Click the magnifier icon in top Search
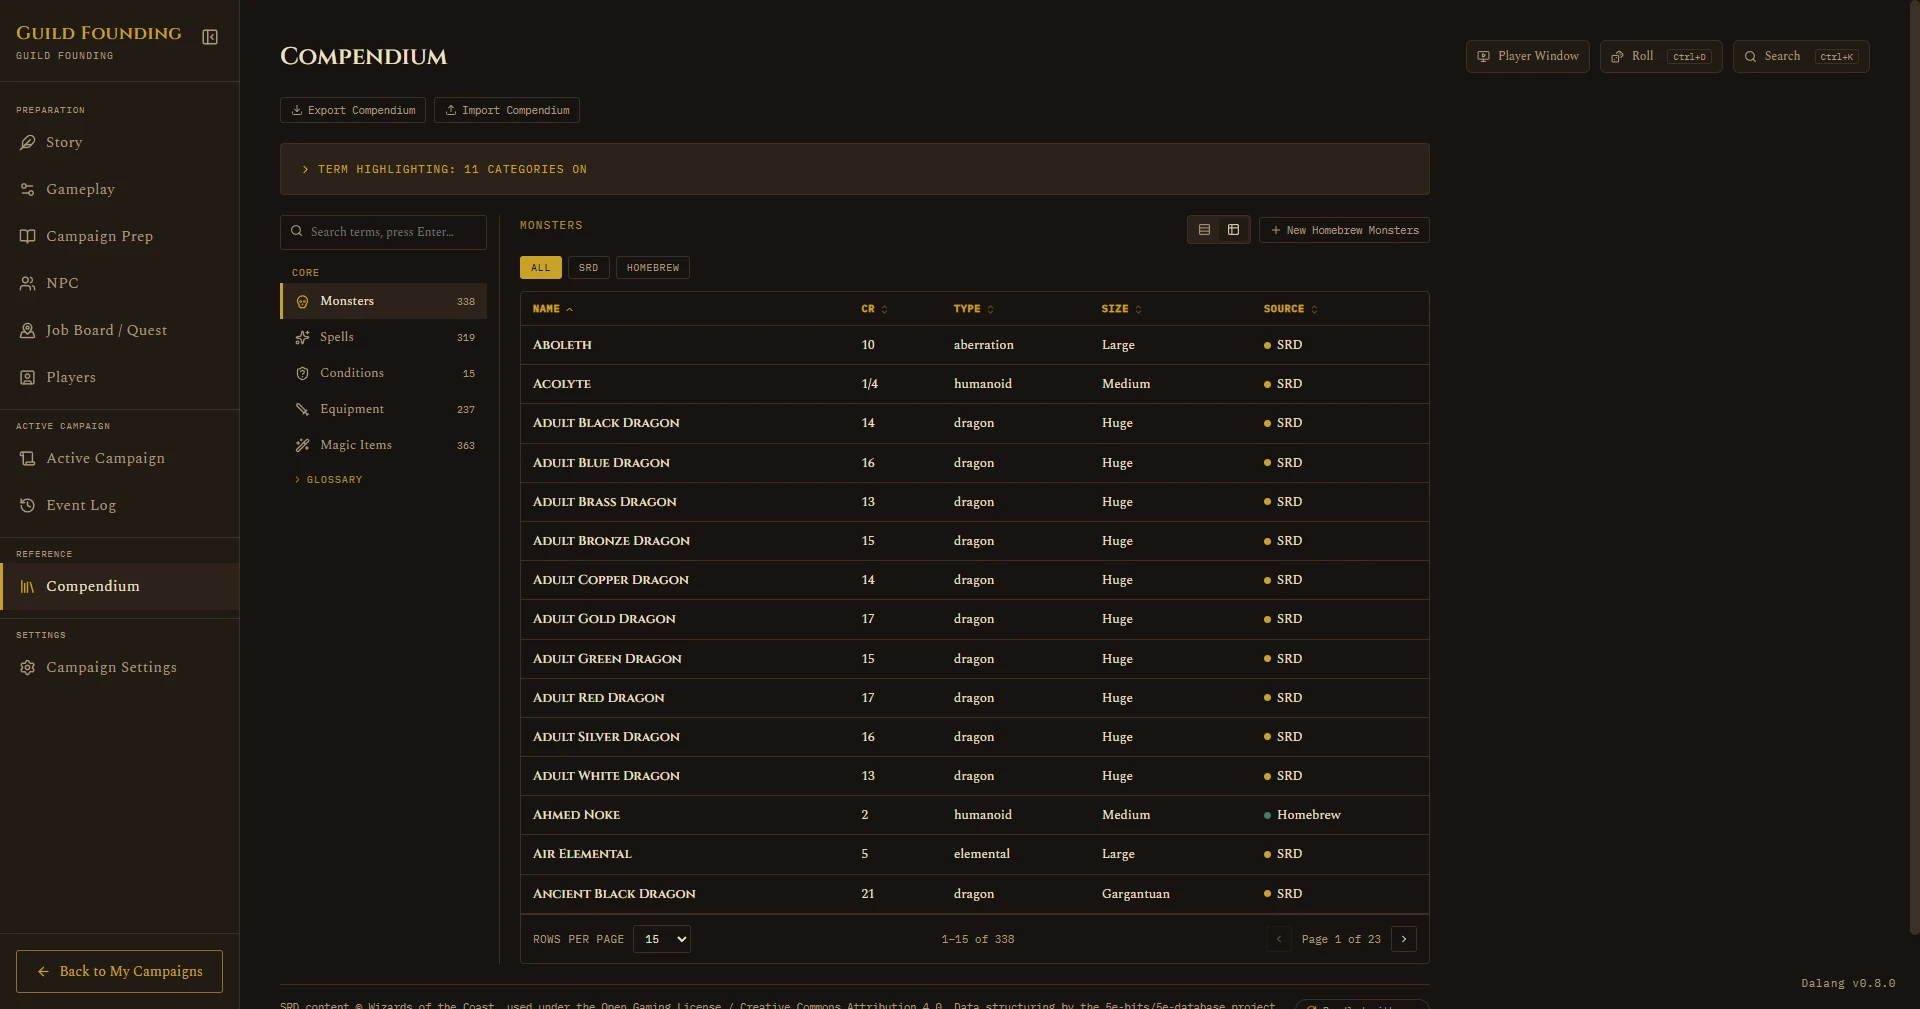Viewport: 1920px width, 1009px height. (x=1750, y=56)
